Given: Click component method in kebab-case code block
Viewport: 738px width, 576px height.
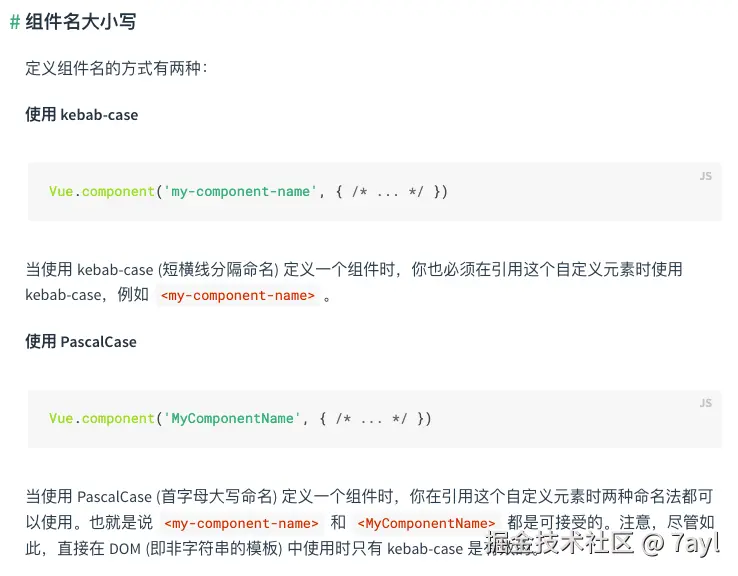Looking at the screenshot, I should (x=118, y=191).
